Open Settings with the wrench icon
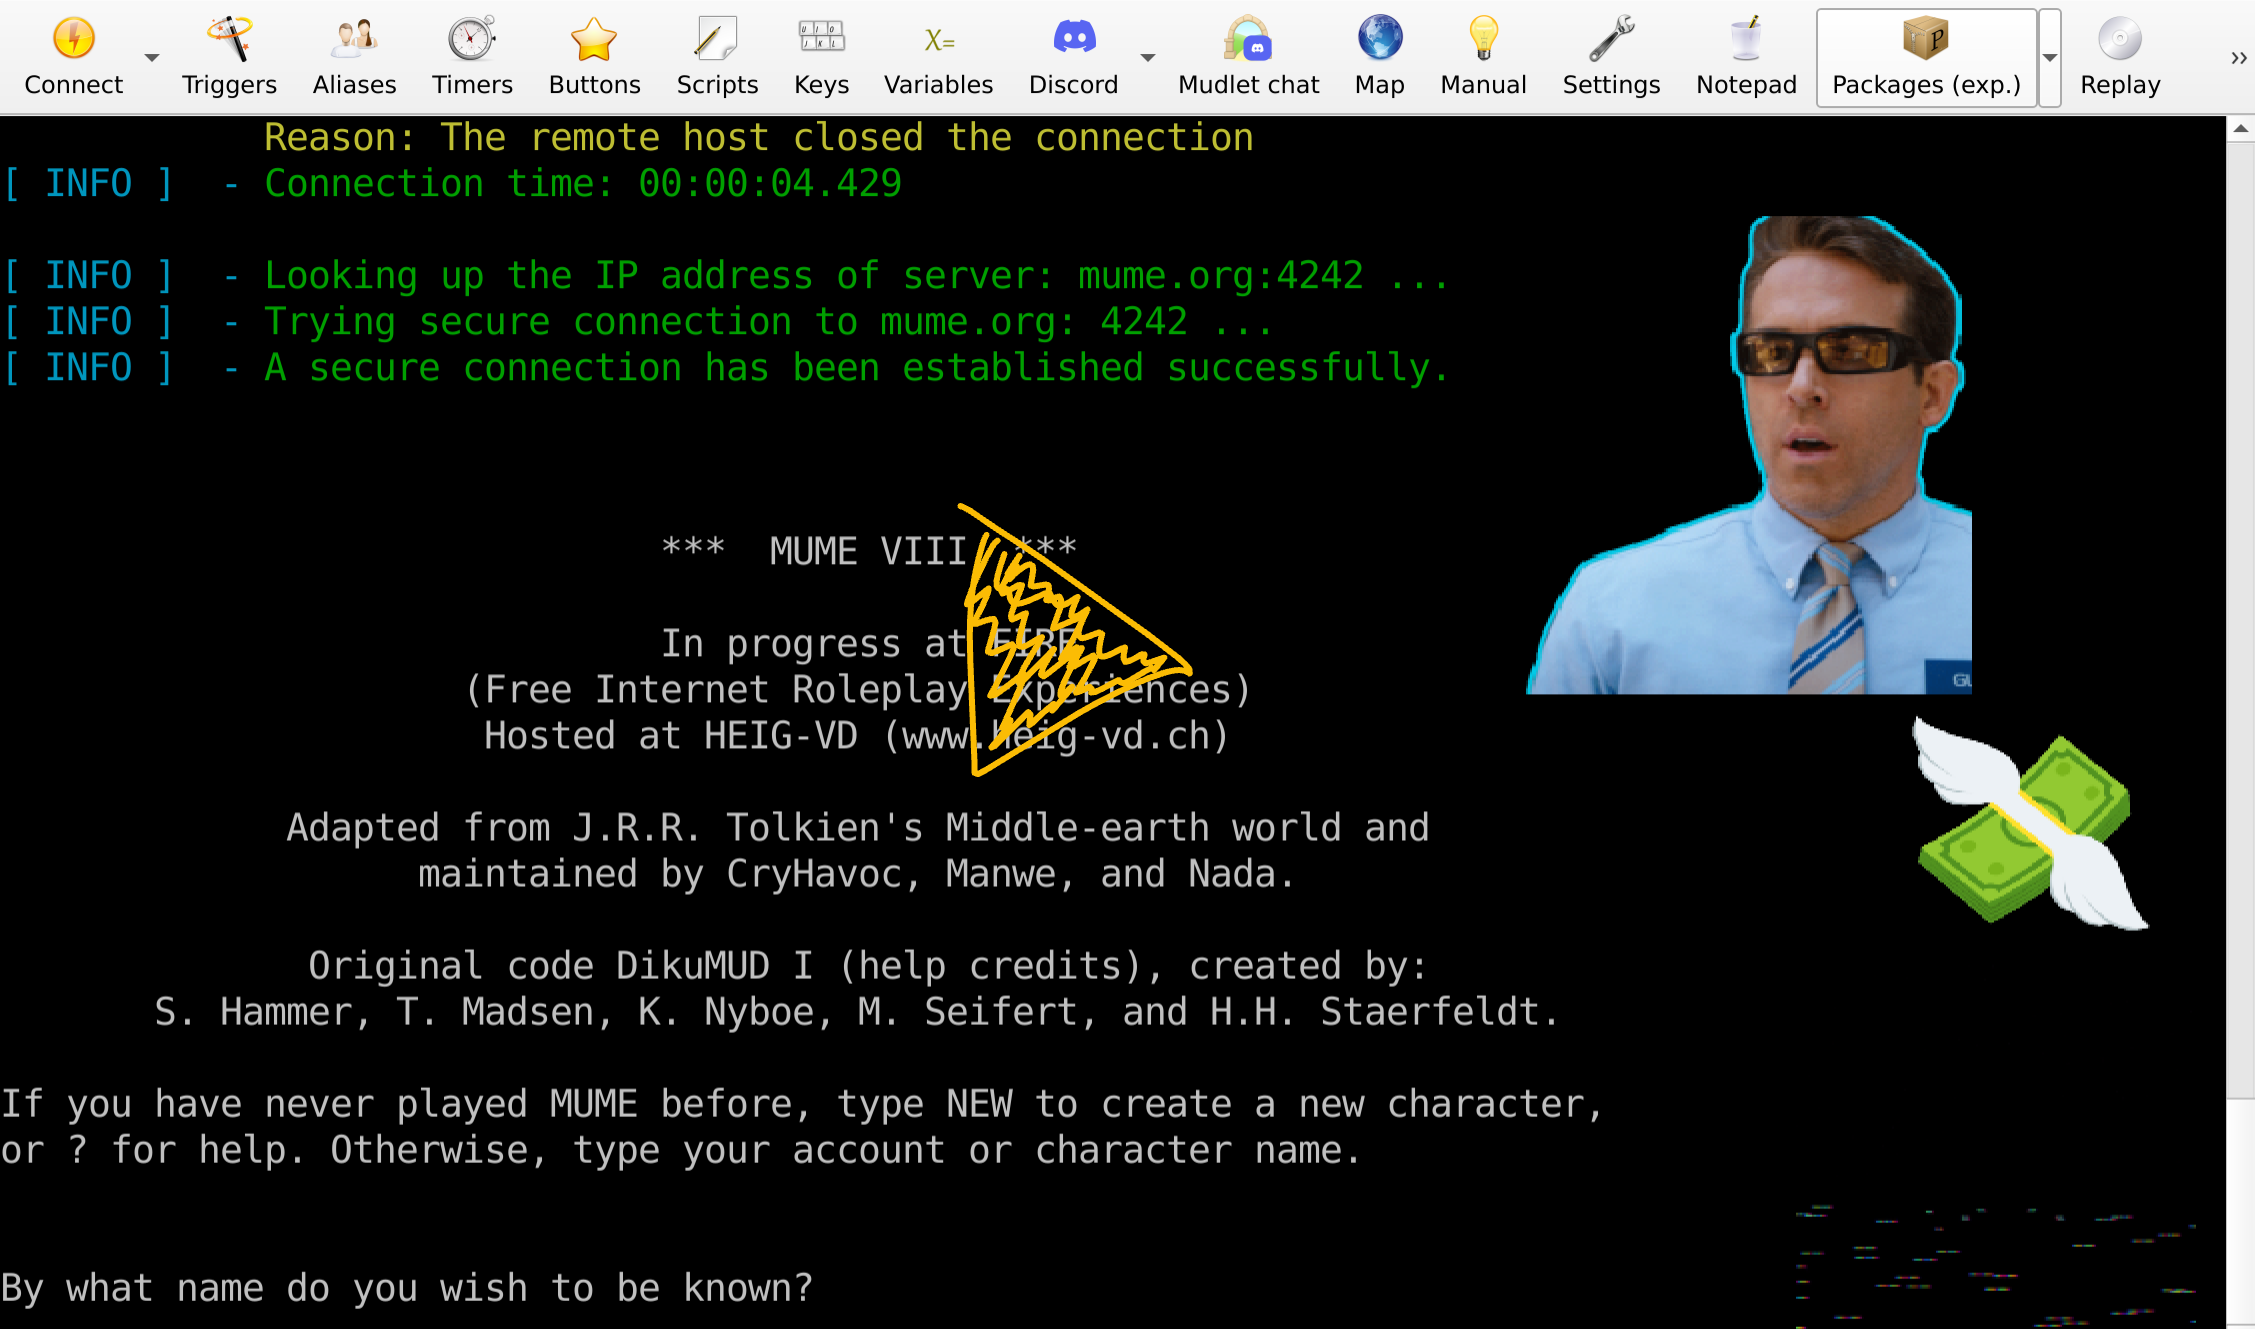Viewport: 2255px width, 1329px height. point(1611,57)
